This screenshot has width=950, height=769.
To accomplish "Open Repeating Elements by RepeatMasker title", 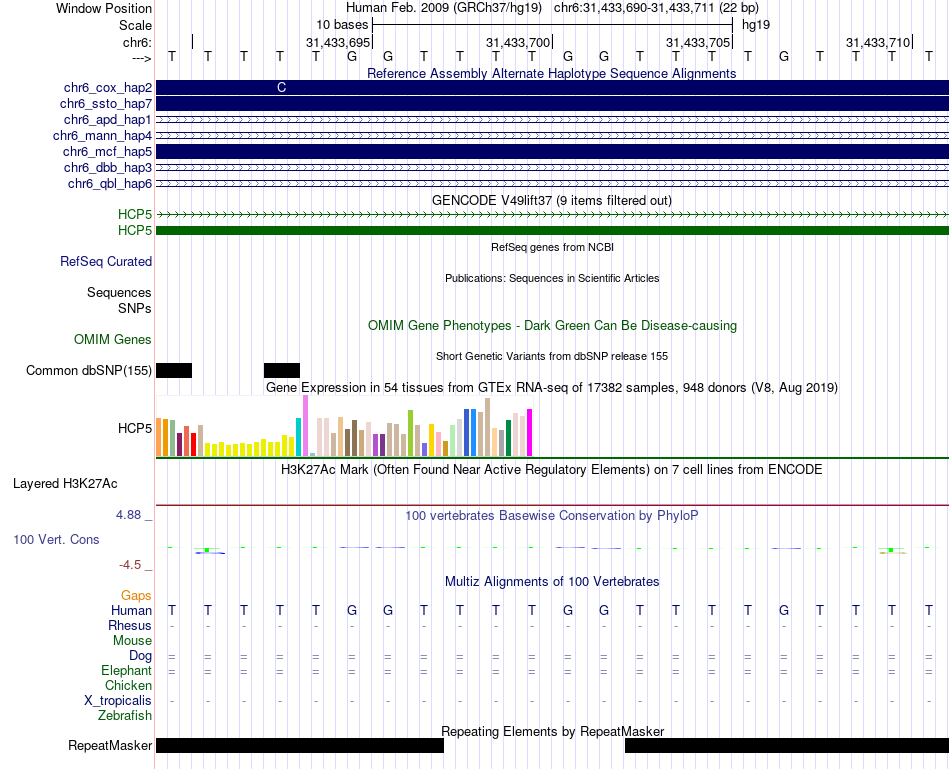I will [553, 731].
